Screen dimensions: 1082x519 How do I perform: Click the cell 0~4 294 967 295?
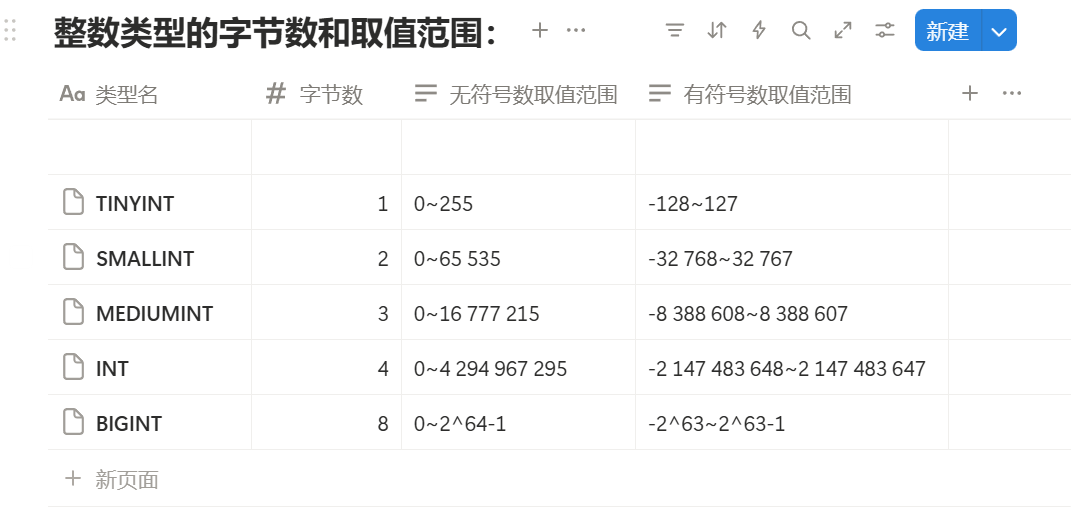coord(518,367)
